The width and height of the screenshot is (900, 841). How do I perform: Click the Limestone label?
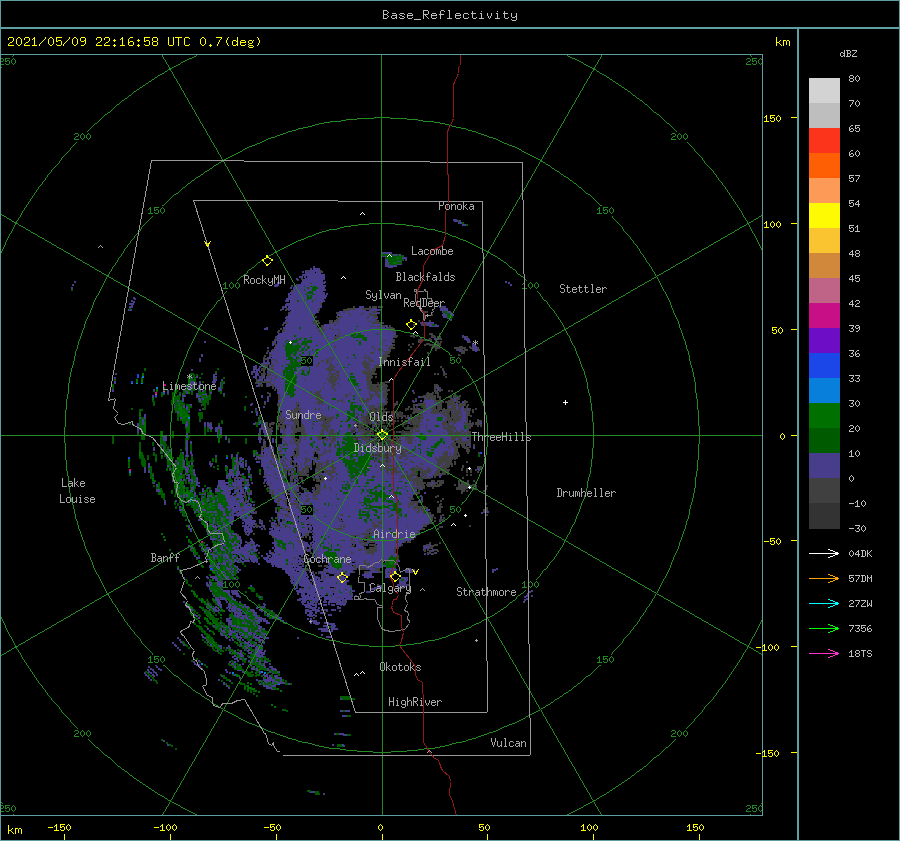point(189,386)
